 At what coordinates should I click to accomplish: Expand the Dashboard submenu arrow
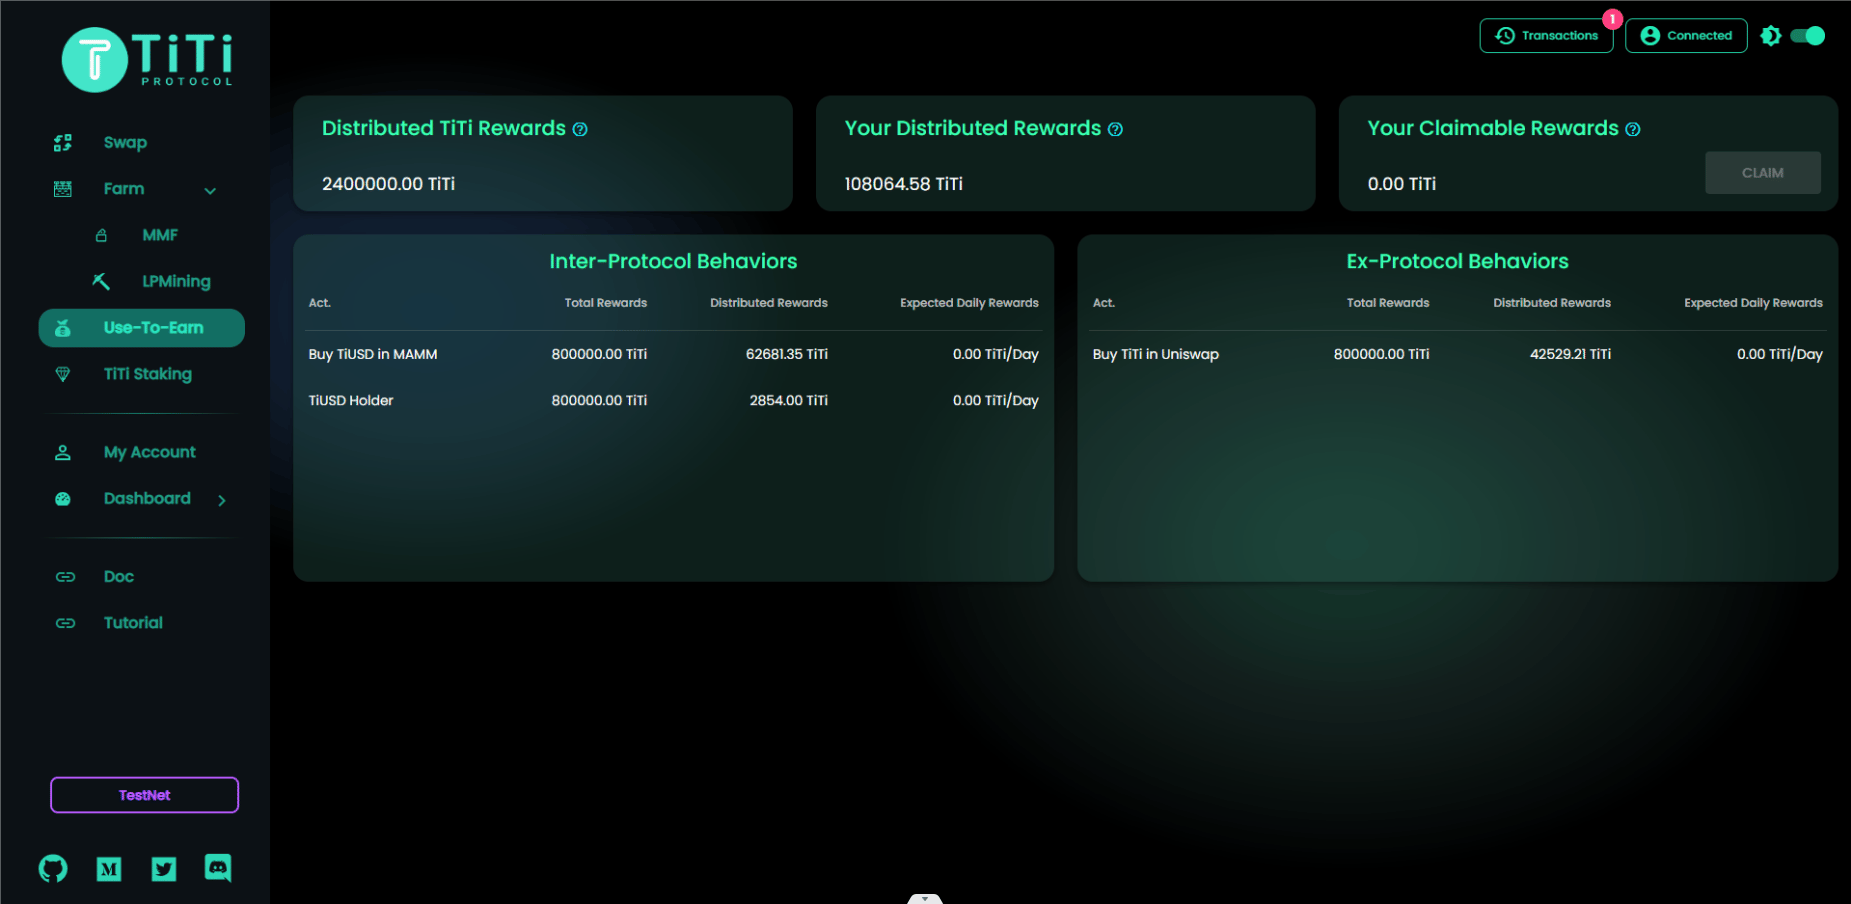coord(222,500)
